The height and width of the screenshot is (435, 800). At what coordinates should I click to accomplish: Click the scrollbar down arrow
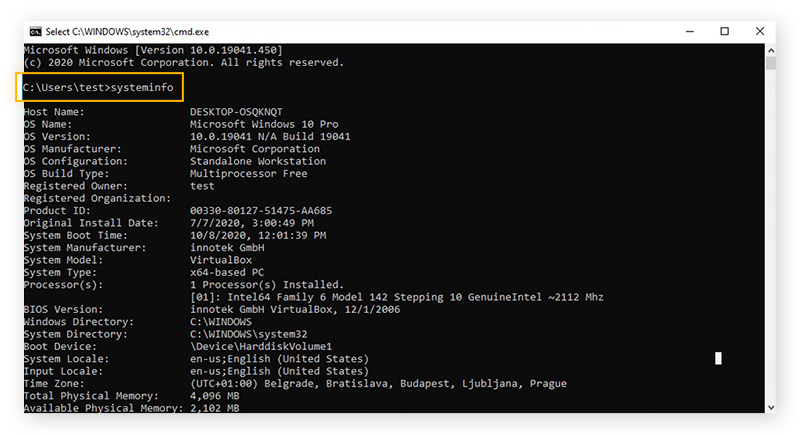(x=771, y=407)
